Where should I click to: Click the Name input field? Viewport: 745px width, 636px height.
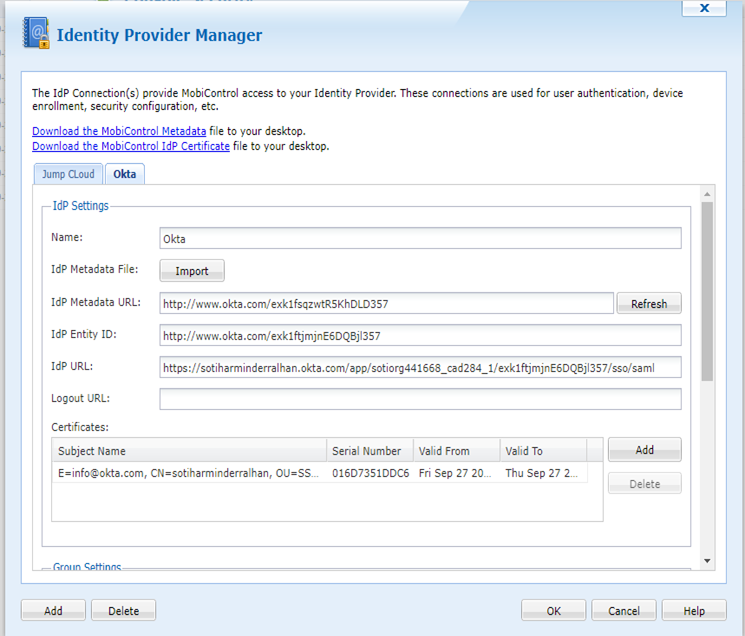(x=420, y=239)
